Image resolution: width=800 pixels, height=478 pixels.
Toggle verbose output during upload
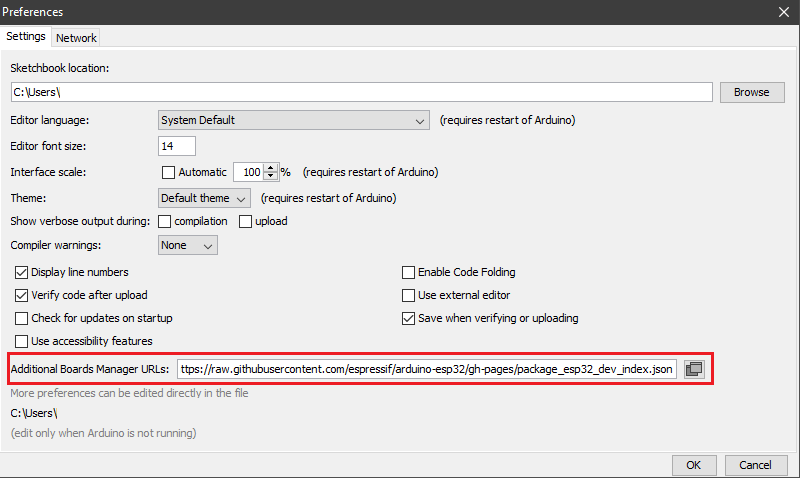(x=245, y=221)
